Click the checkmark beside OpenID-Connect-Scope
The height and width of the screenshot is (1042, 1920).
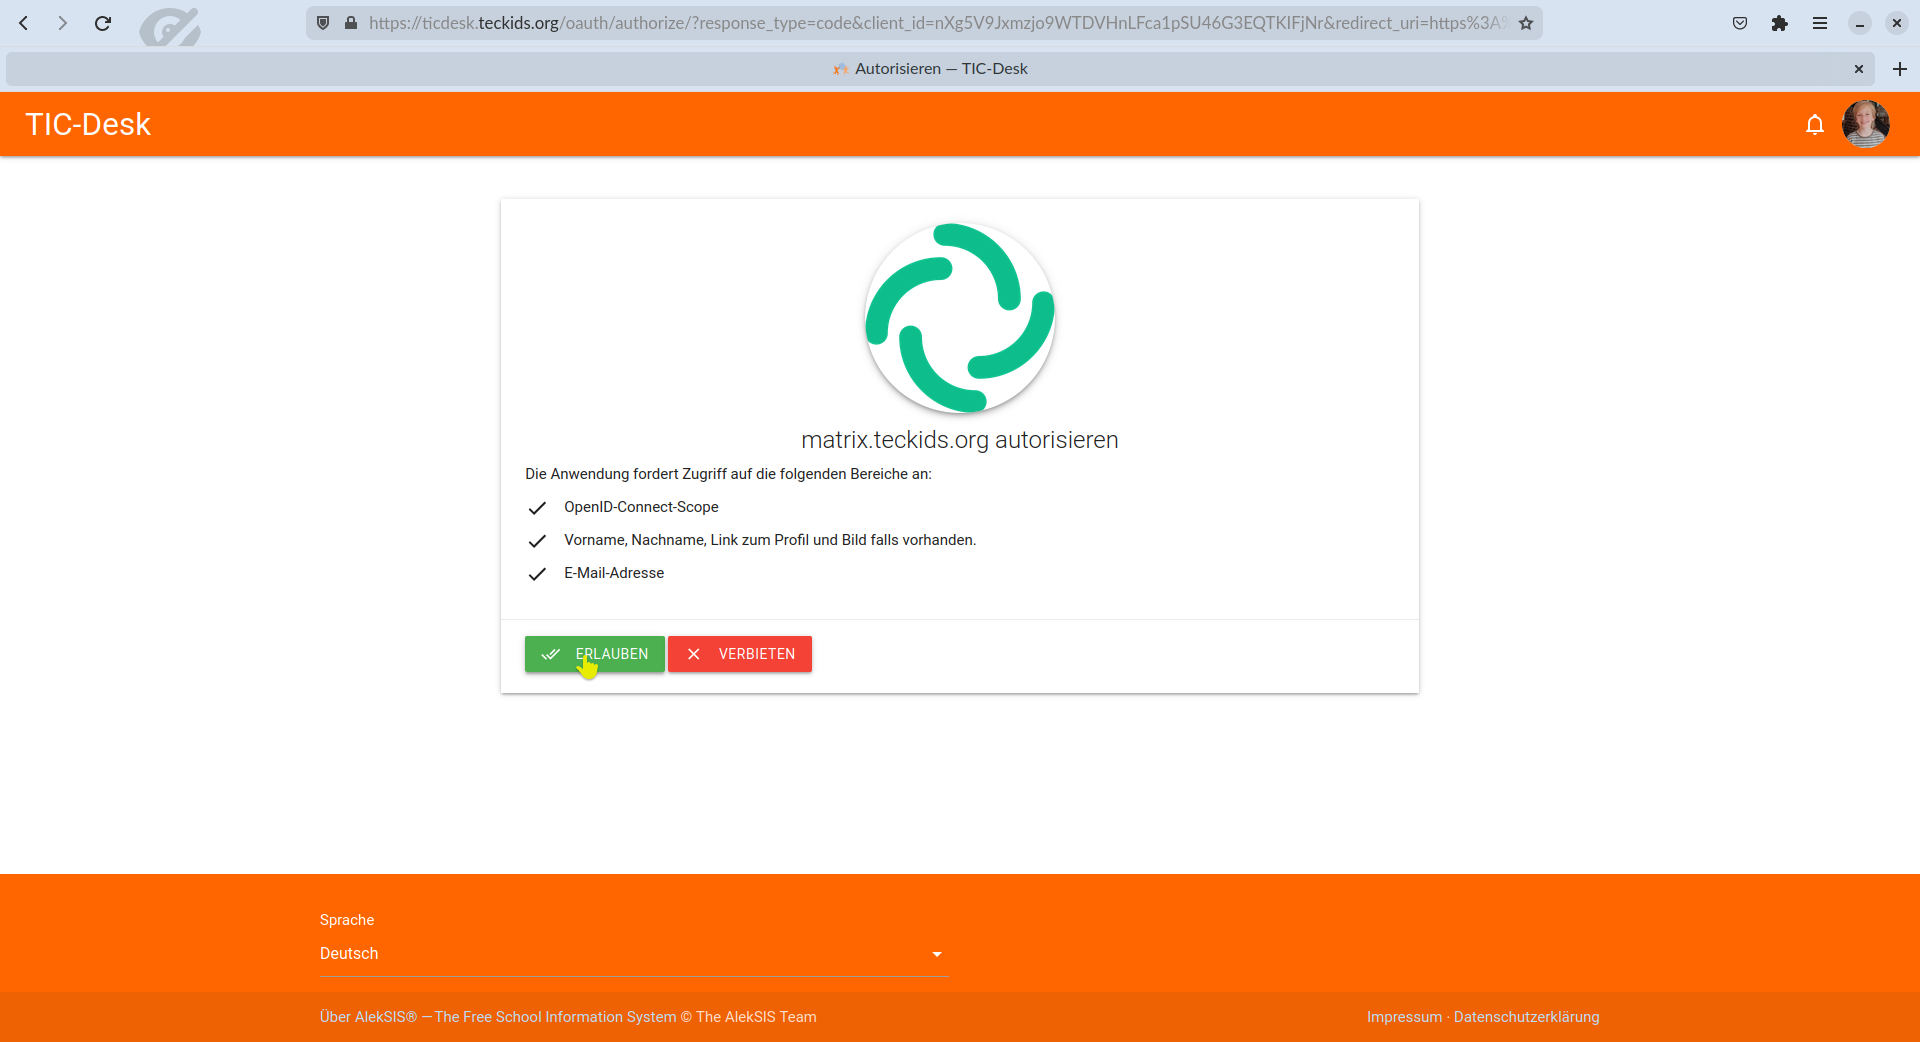[x=537, y=508]
